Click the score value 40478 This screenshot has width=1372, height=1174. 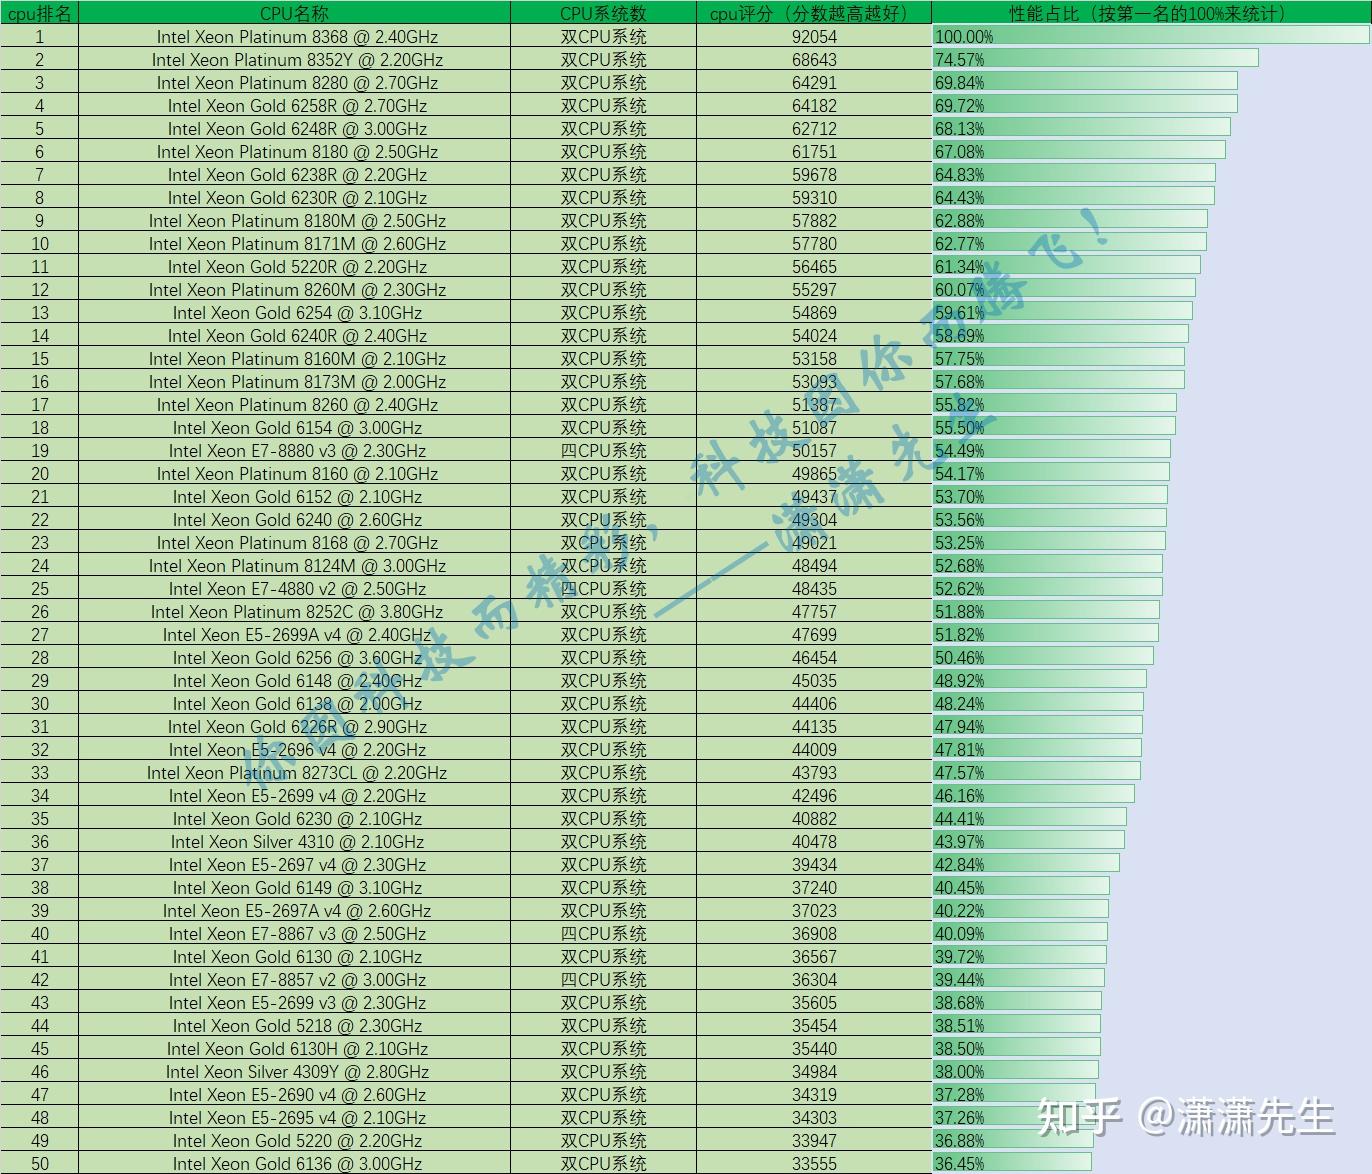pos(814,842)
